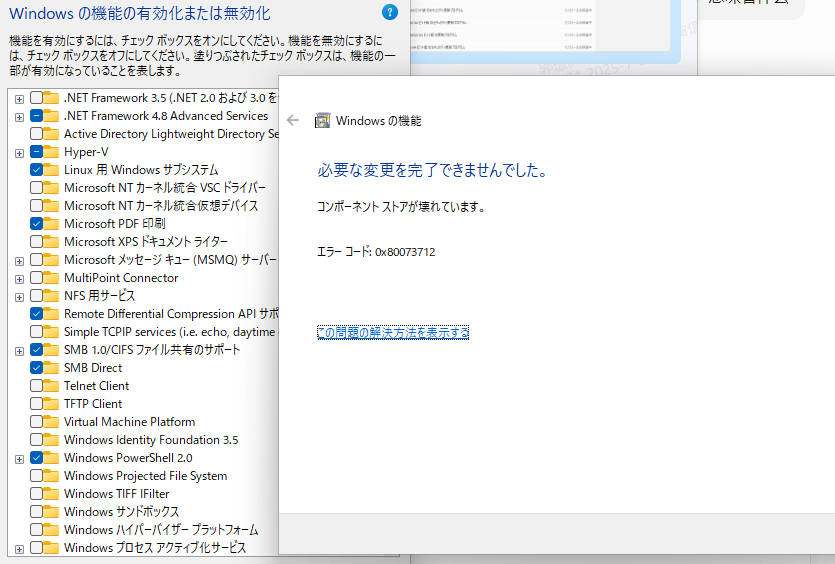Select Microsoft NT カーネル統合仮想デバイス row
This screenshot has height=564, width=835.
point(161,206)
